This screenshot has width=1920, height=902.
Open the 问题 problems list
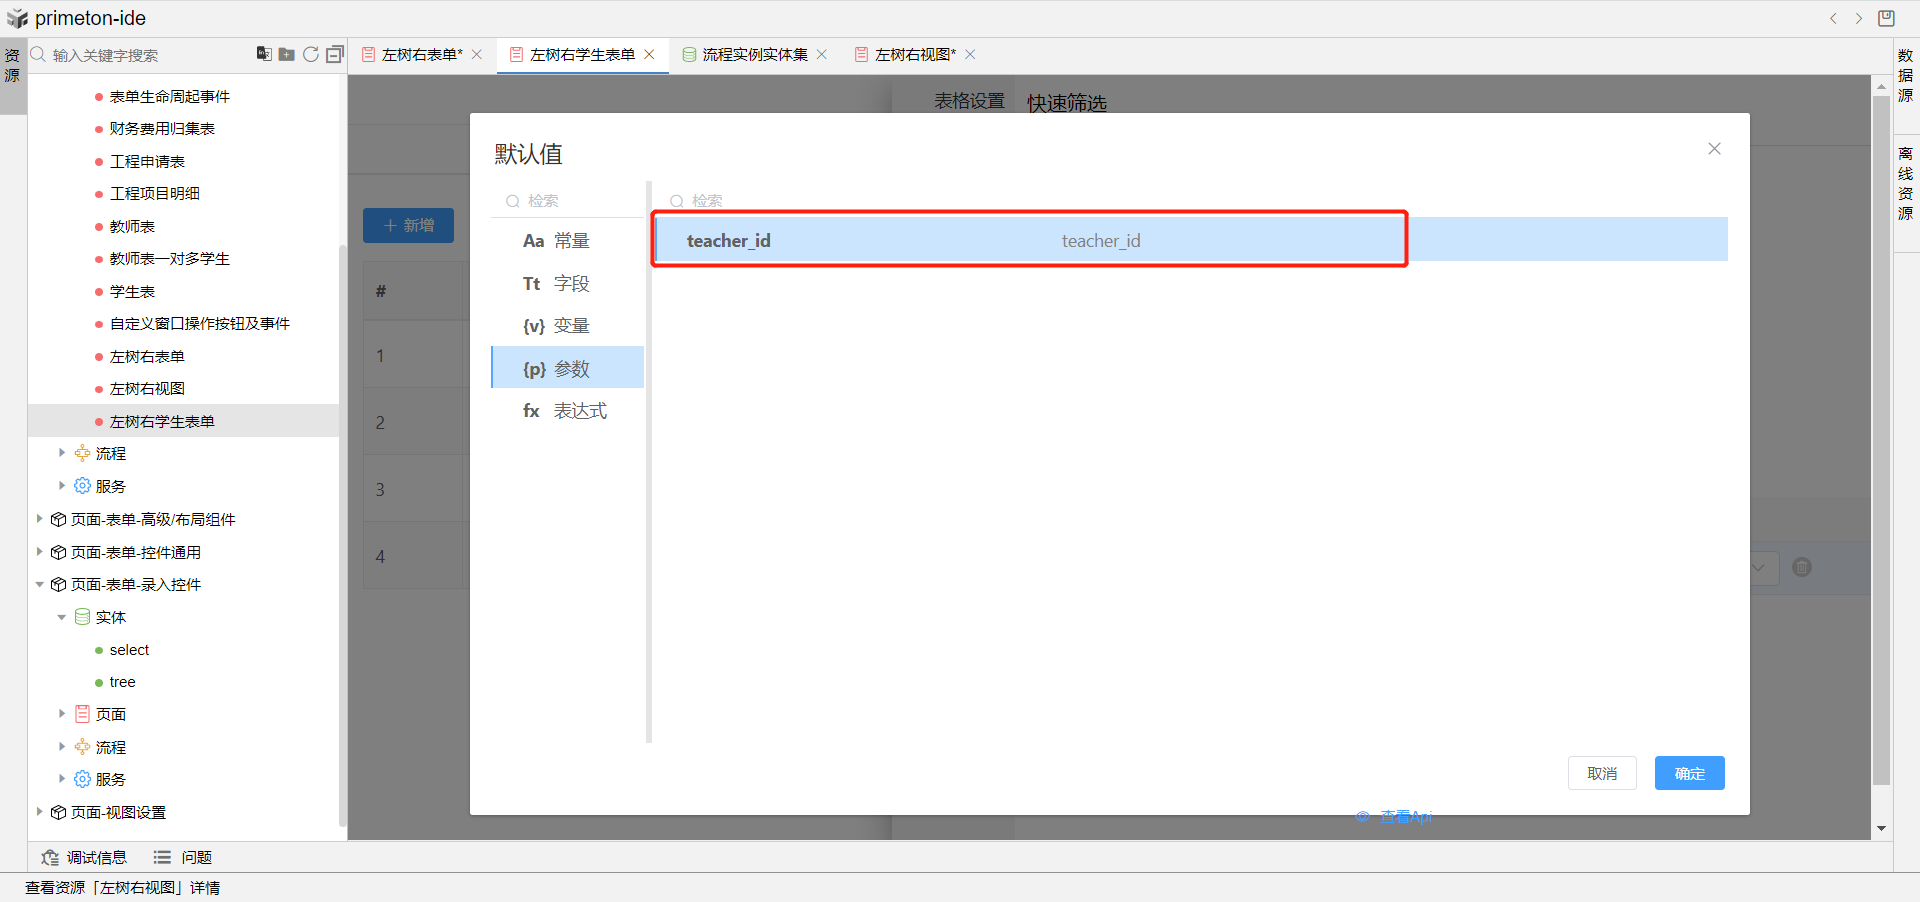click(x=183, y=857)
